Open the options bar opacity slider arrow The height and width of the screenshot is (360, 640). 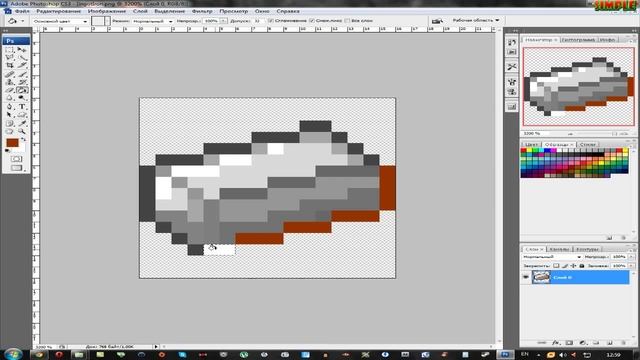[x=223, y=21]
